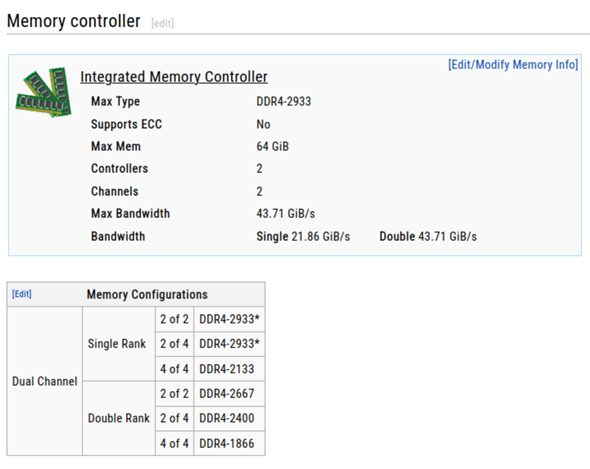590x469 pixels.
Task: Click the DDR4-2667 table cell
Action: (x=229, y=394)
